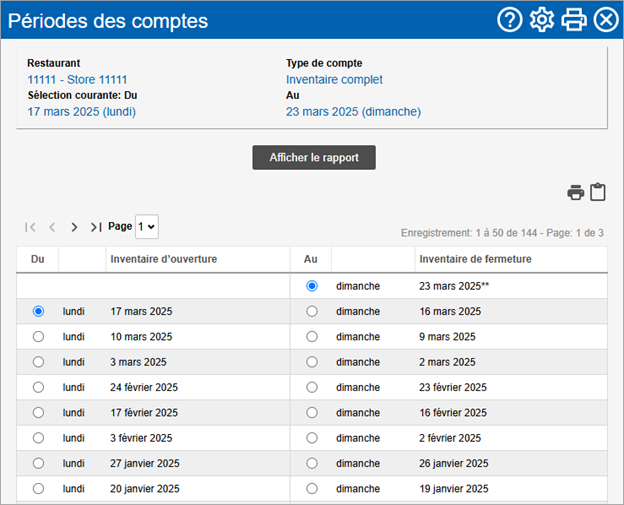Click the small printer icon above table
624x505 pixels.
(575, 192)
